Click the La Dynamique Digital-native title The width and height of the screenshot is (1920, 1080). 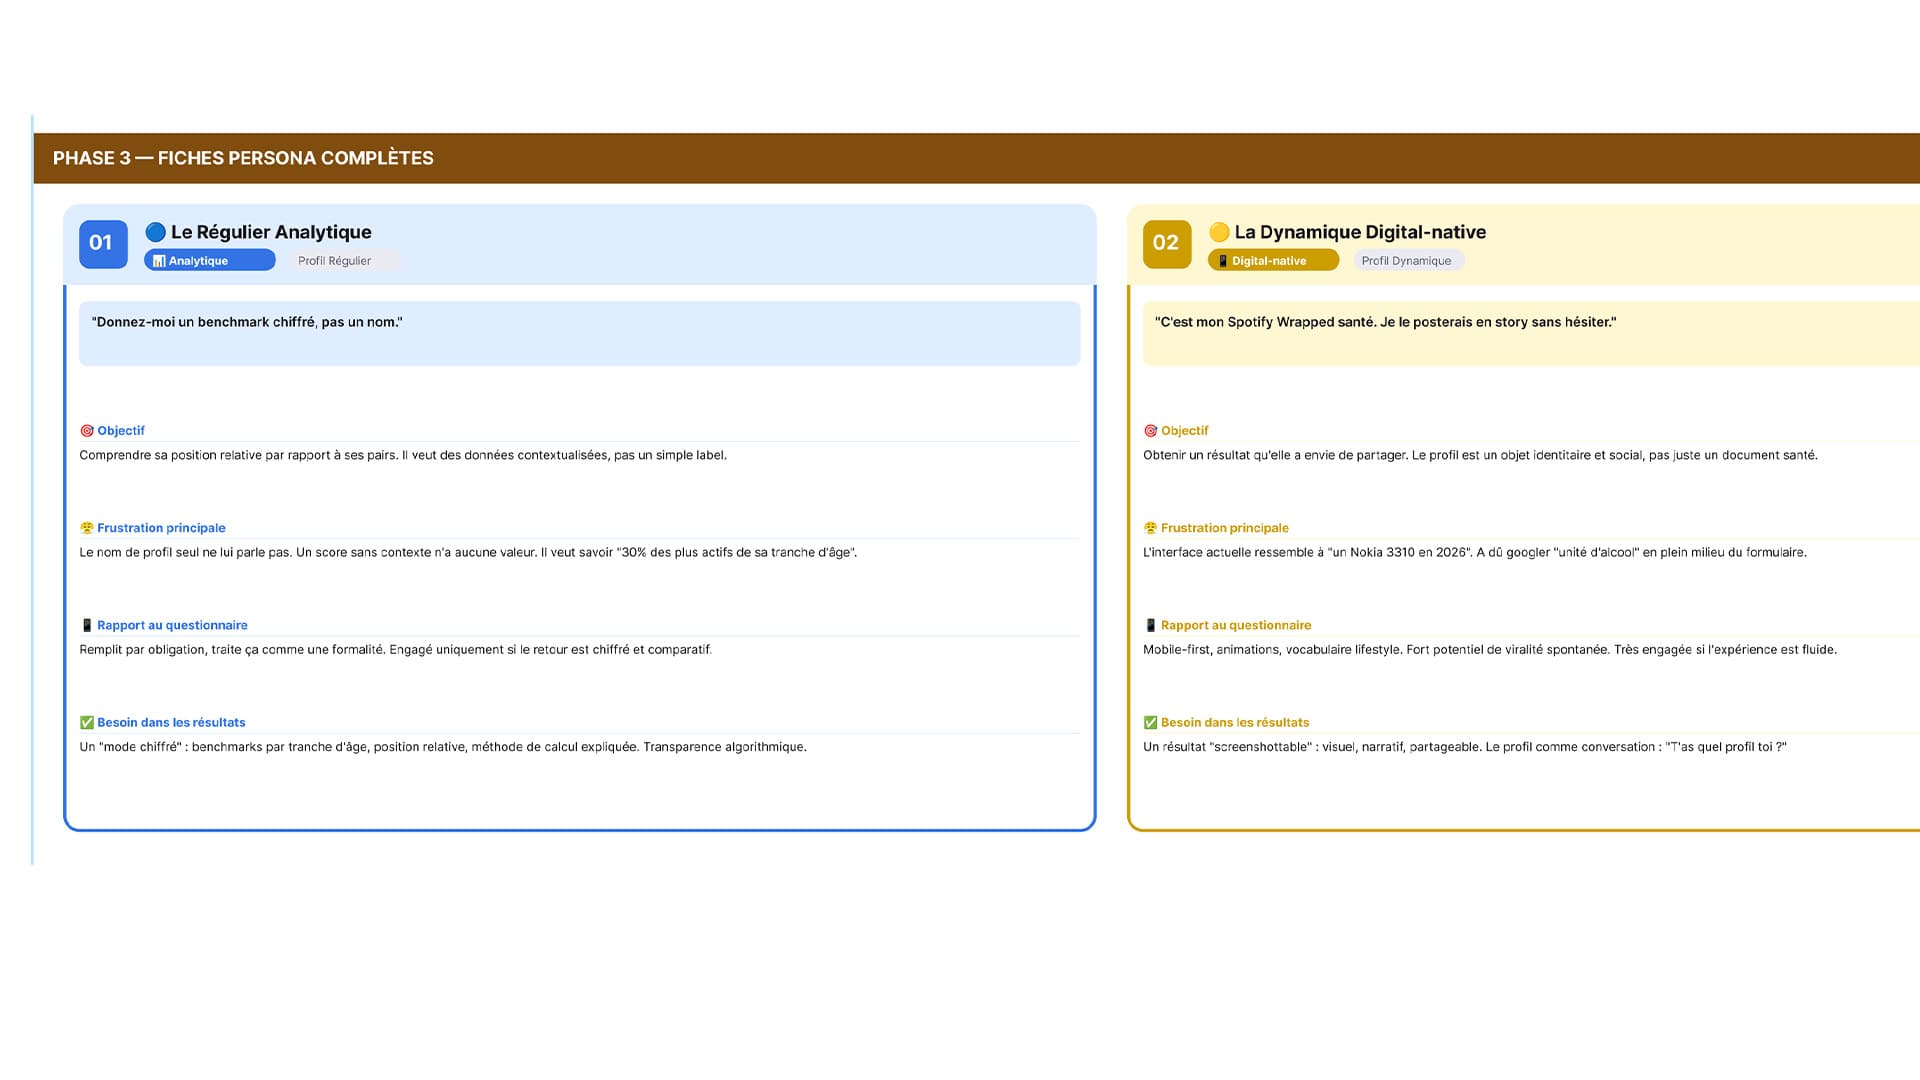tap(1360, 232)
